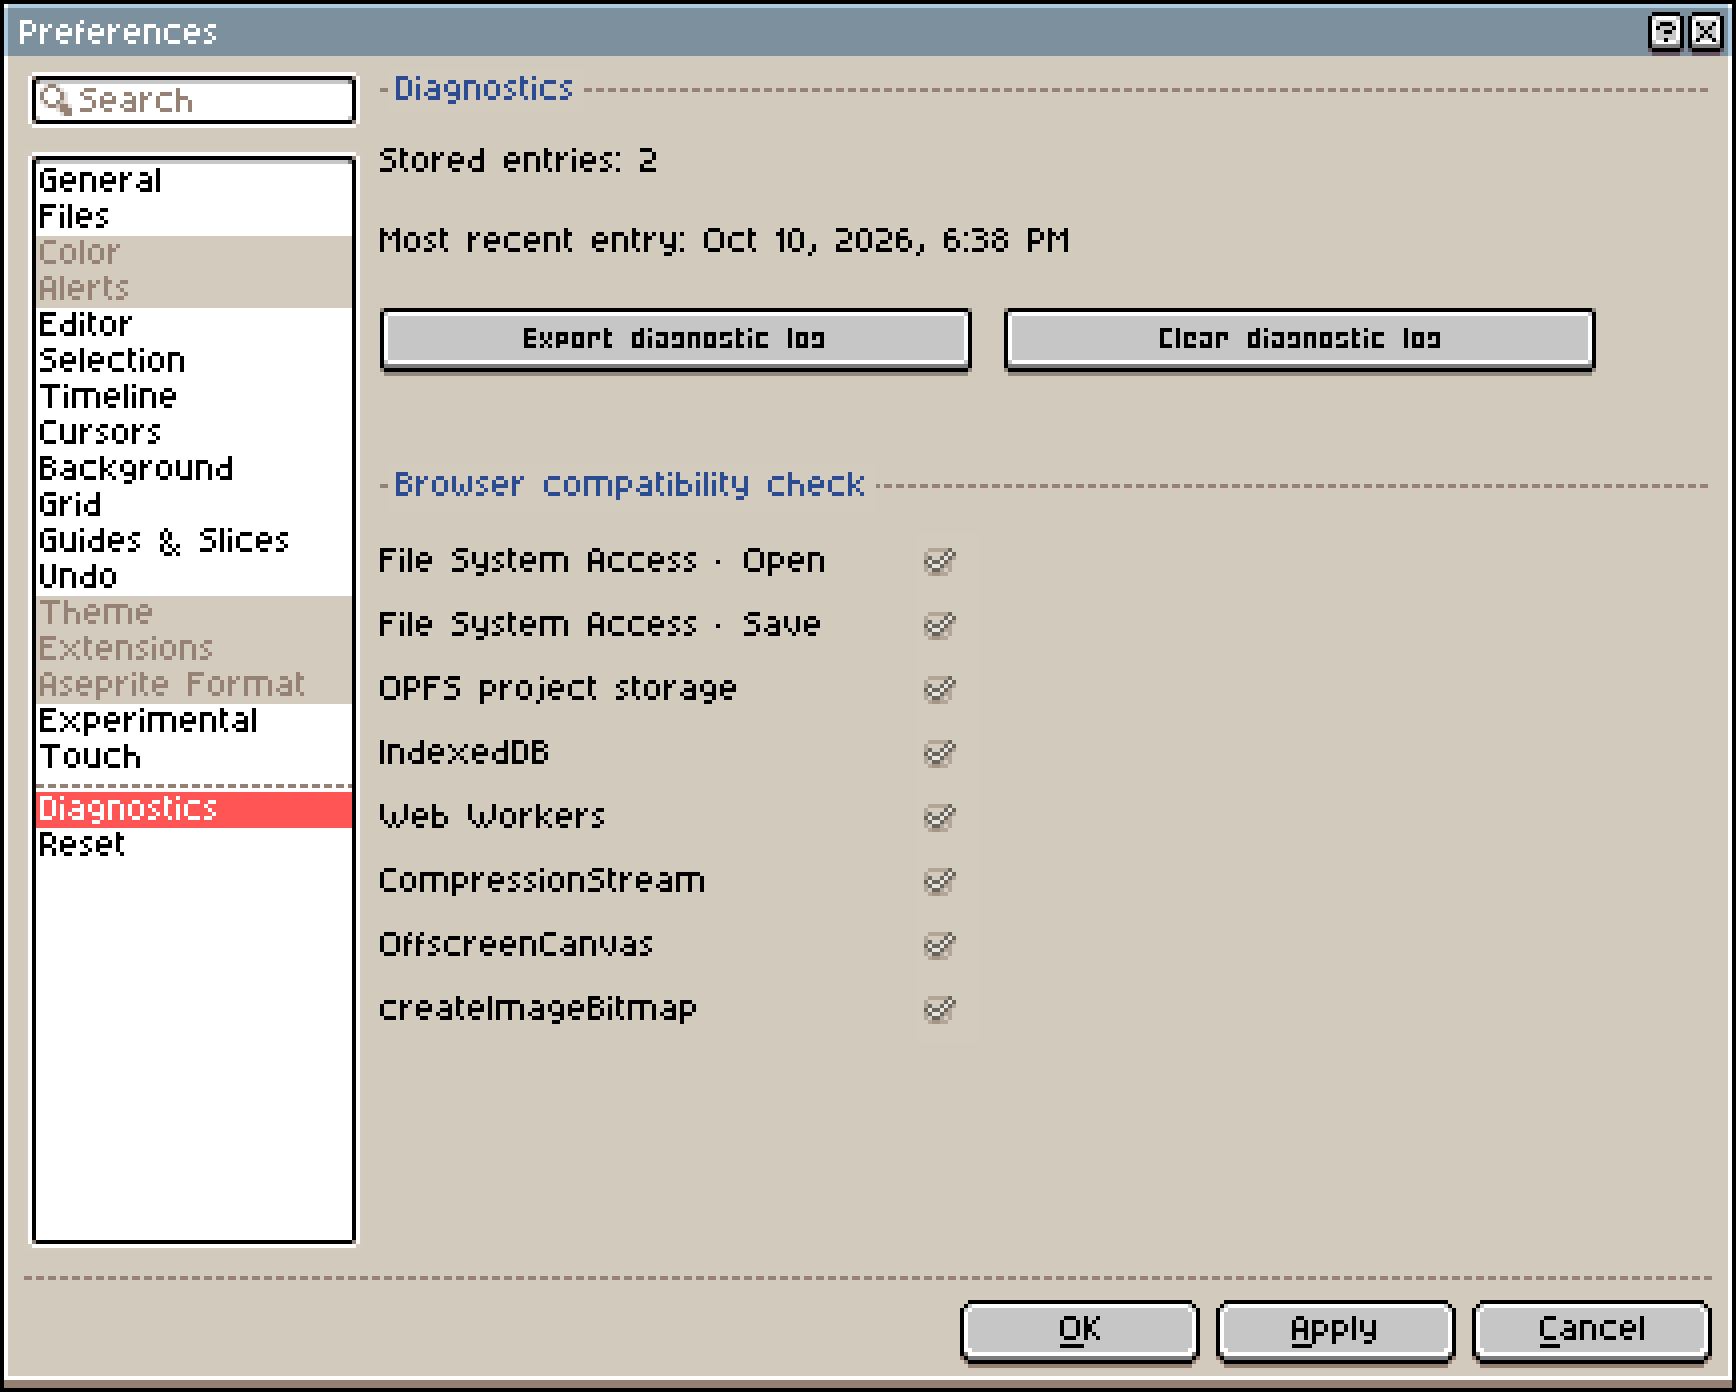Select the highlighted Diagnostics section

tap(194, 809)
